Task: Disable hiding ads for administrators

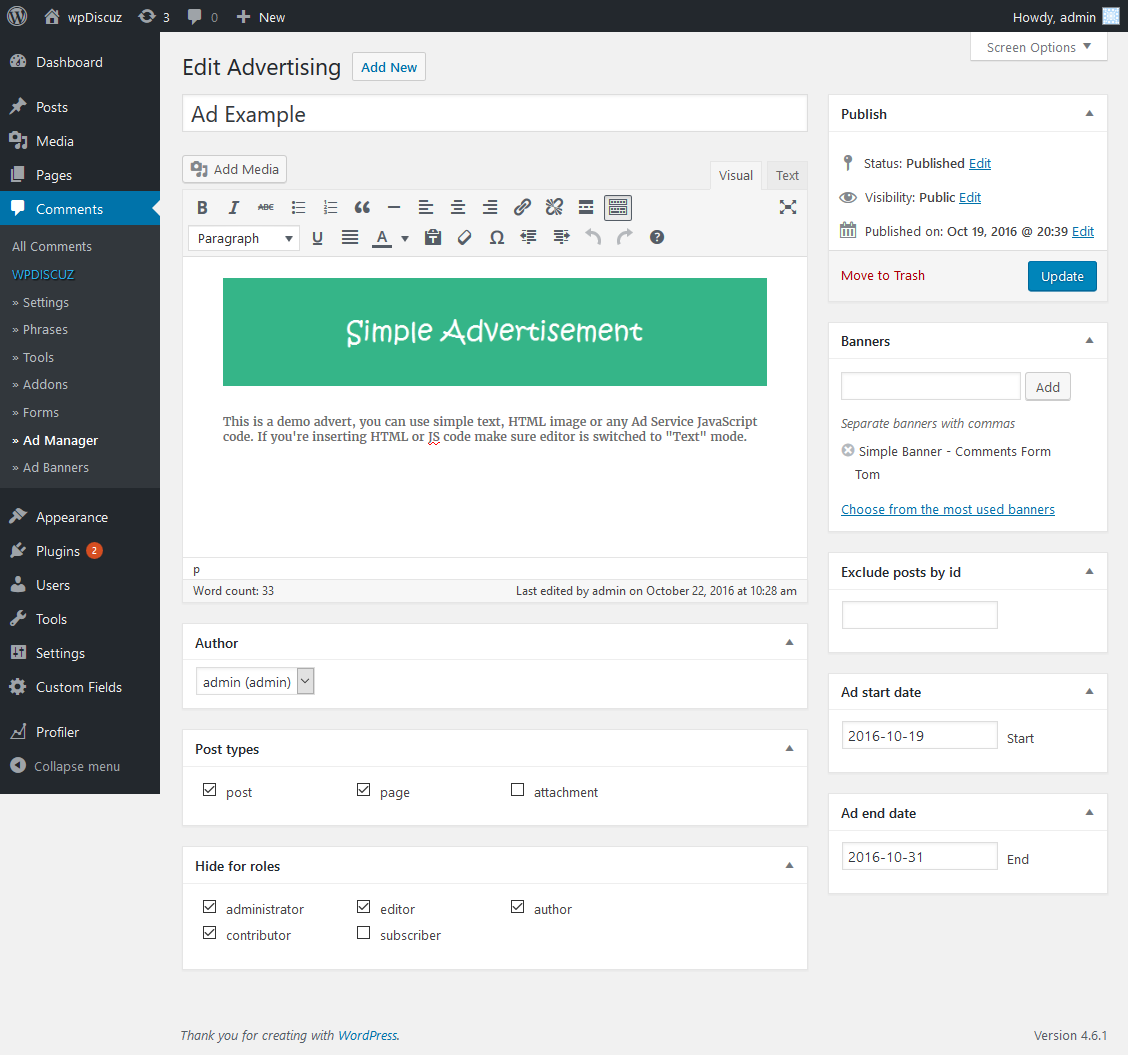Action: coord(209,906)
